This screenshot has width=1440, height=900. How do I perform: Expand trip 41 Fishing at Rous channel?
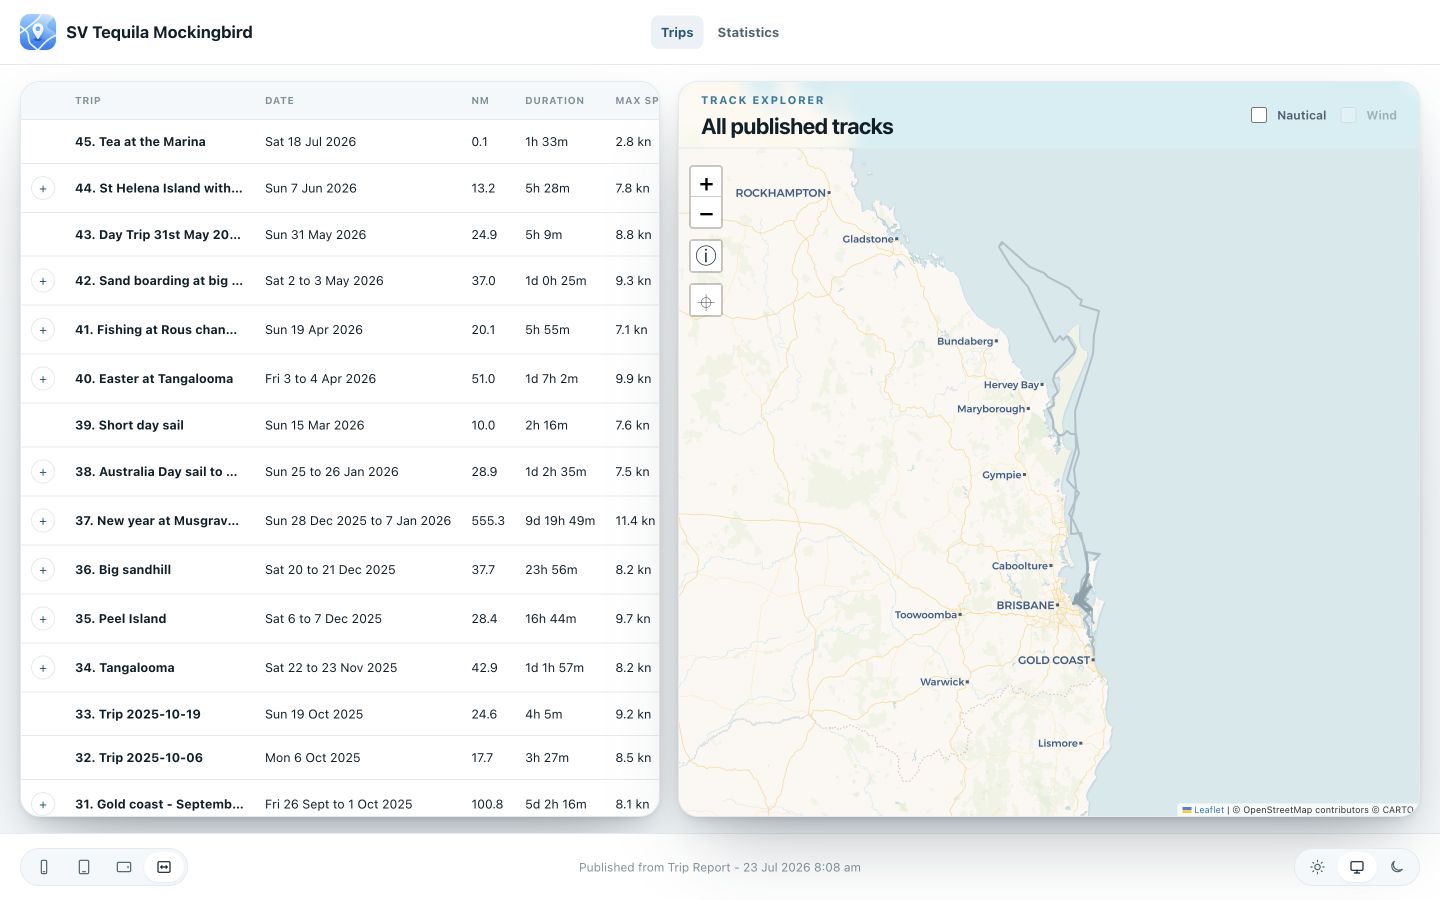(43, 330)
